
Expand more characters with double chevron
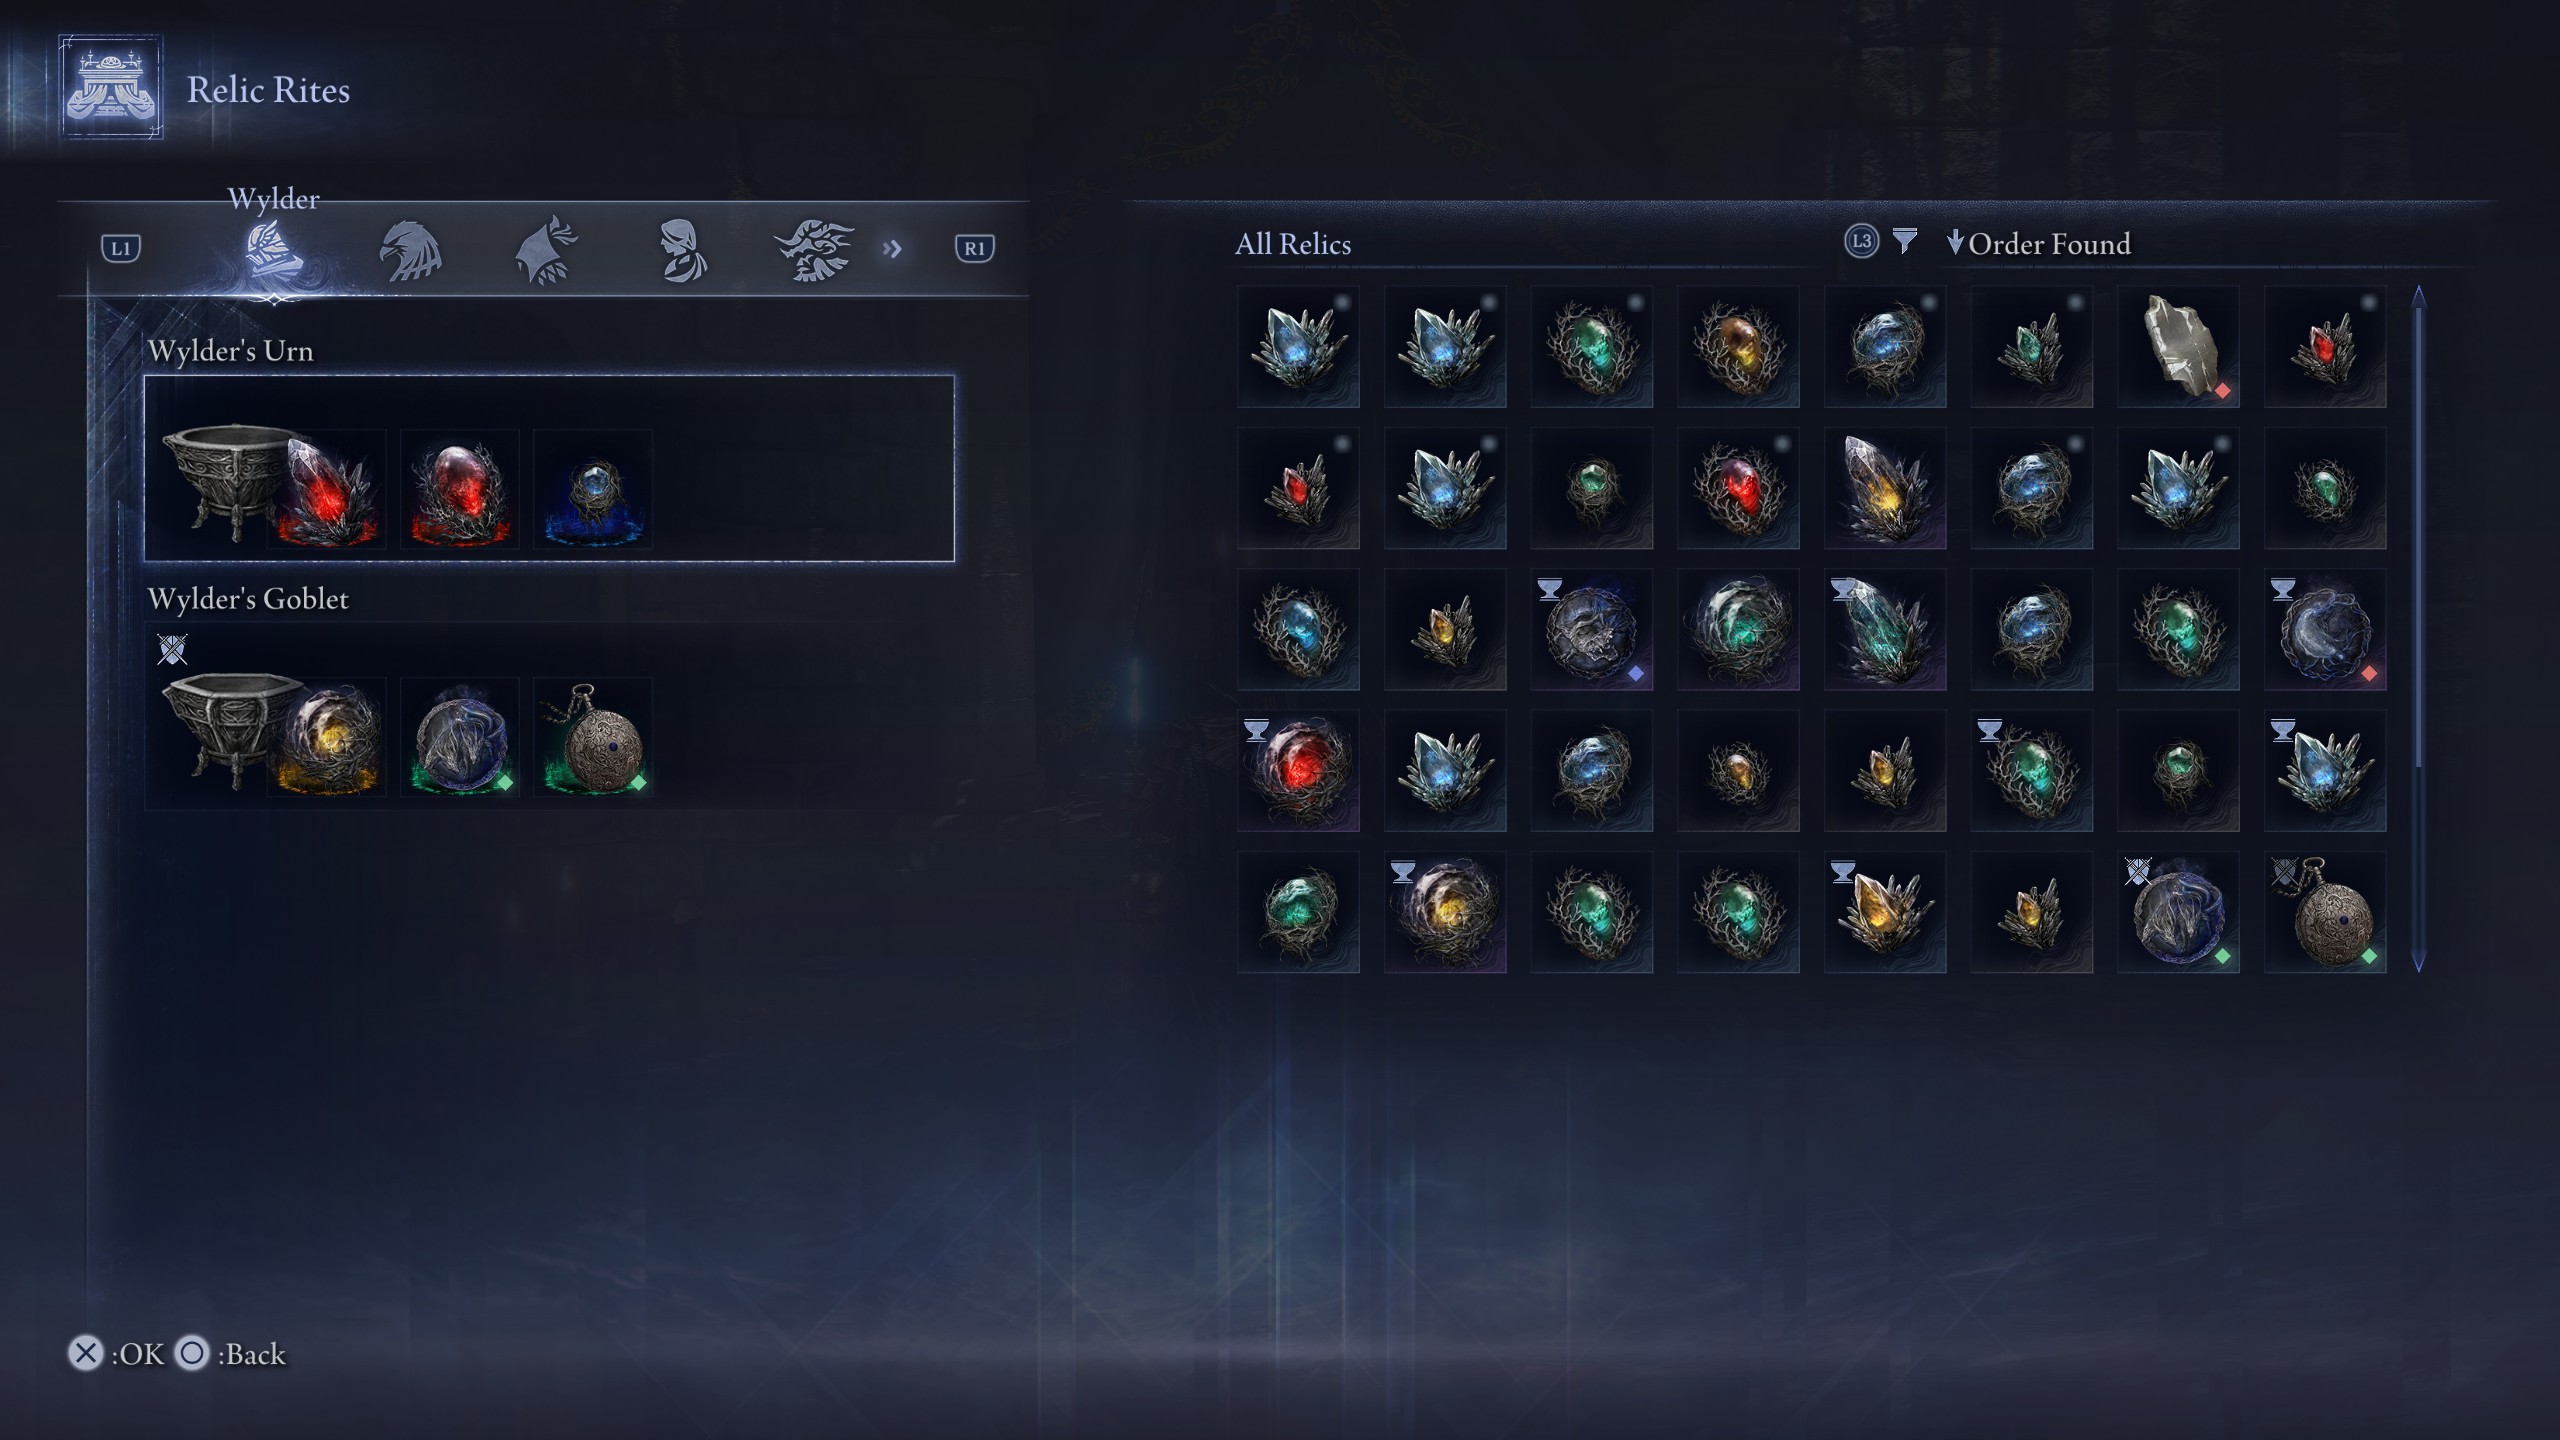892,249
